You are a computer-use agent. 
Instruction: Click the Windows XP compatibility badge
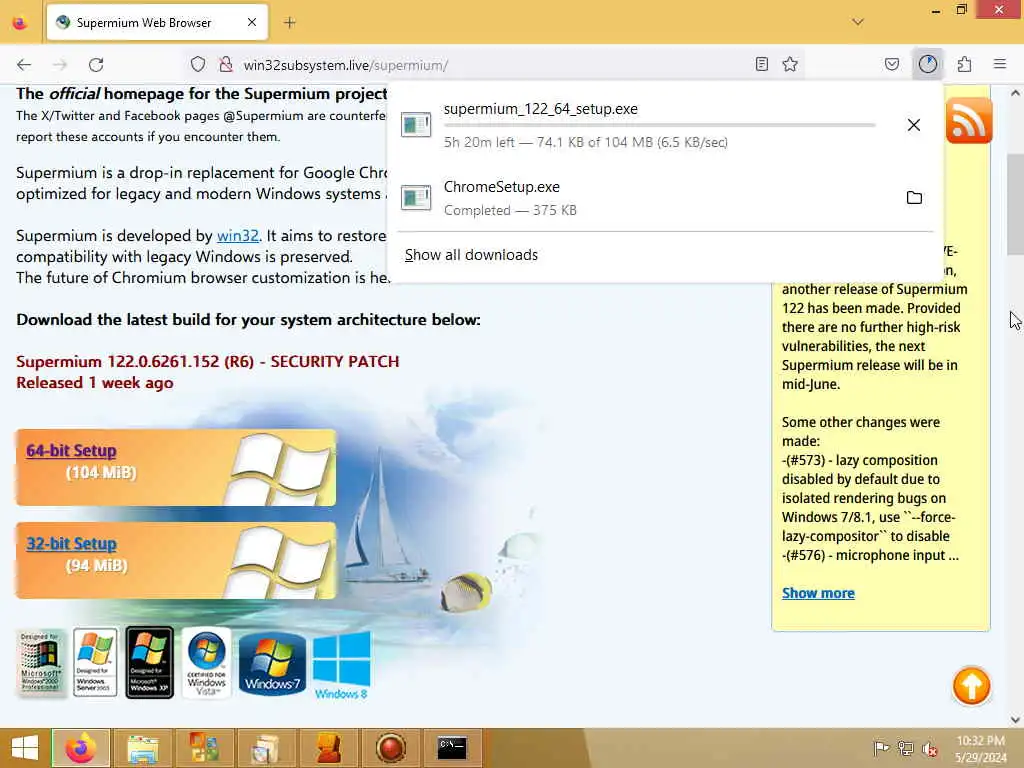[x=150, y=663]
